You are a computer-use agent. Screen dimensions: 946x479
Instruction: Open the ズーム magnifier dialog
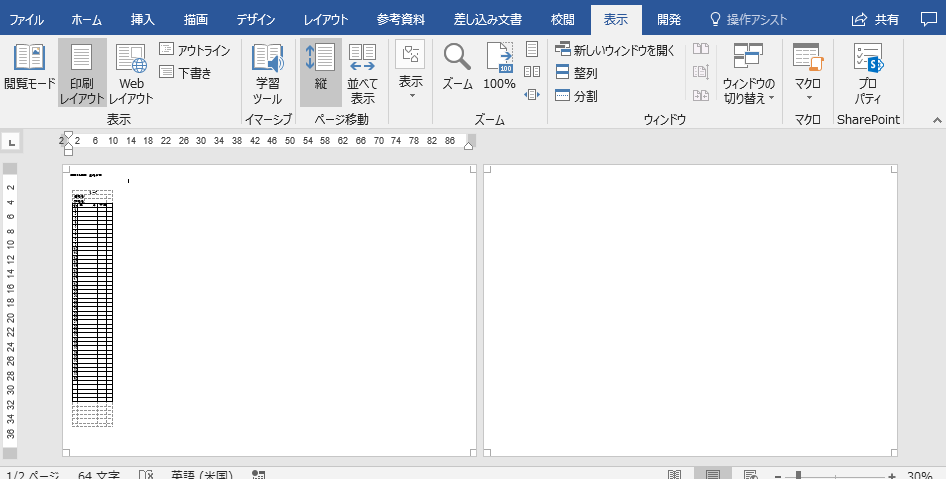[457, 68]
